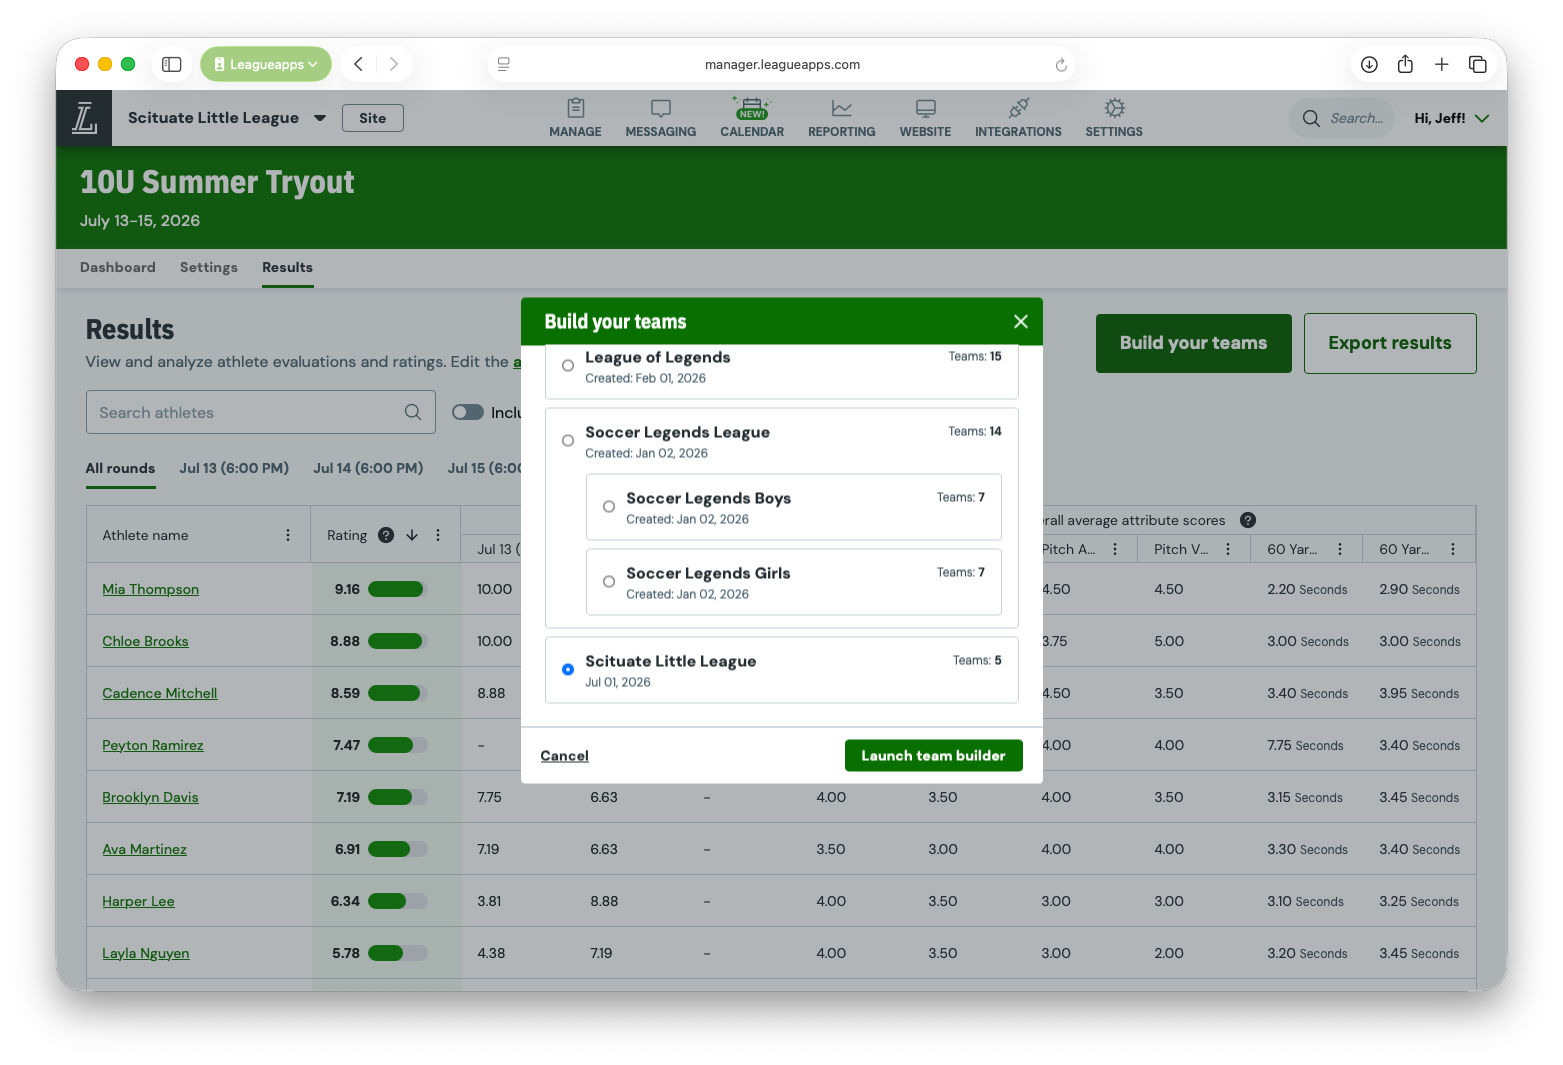Image resolution: width=1563 pixels, height=1065 pixels.
Task: Close the Build your teams dialog
Action: (1021, 321)
